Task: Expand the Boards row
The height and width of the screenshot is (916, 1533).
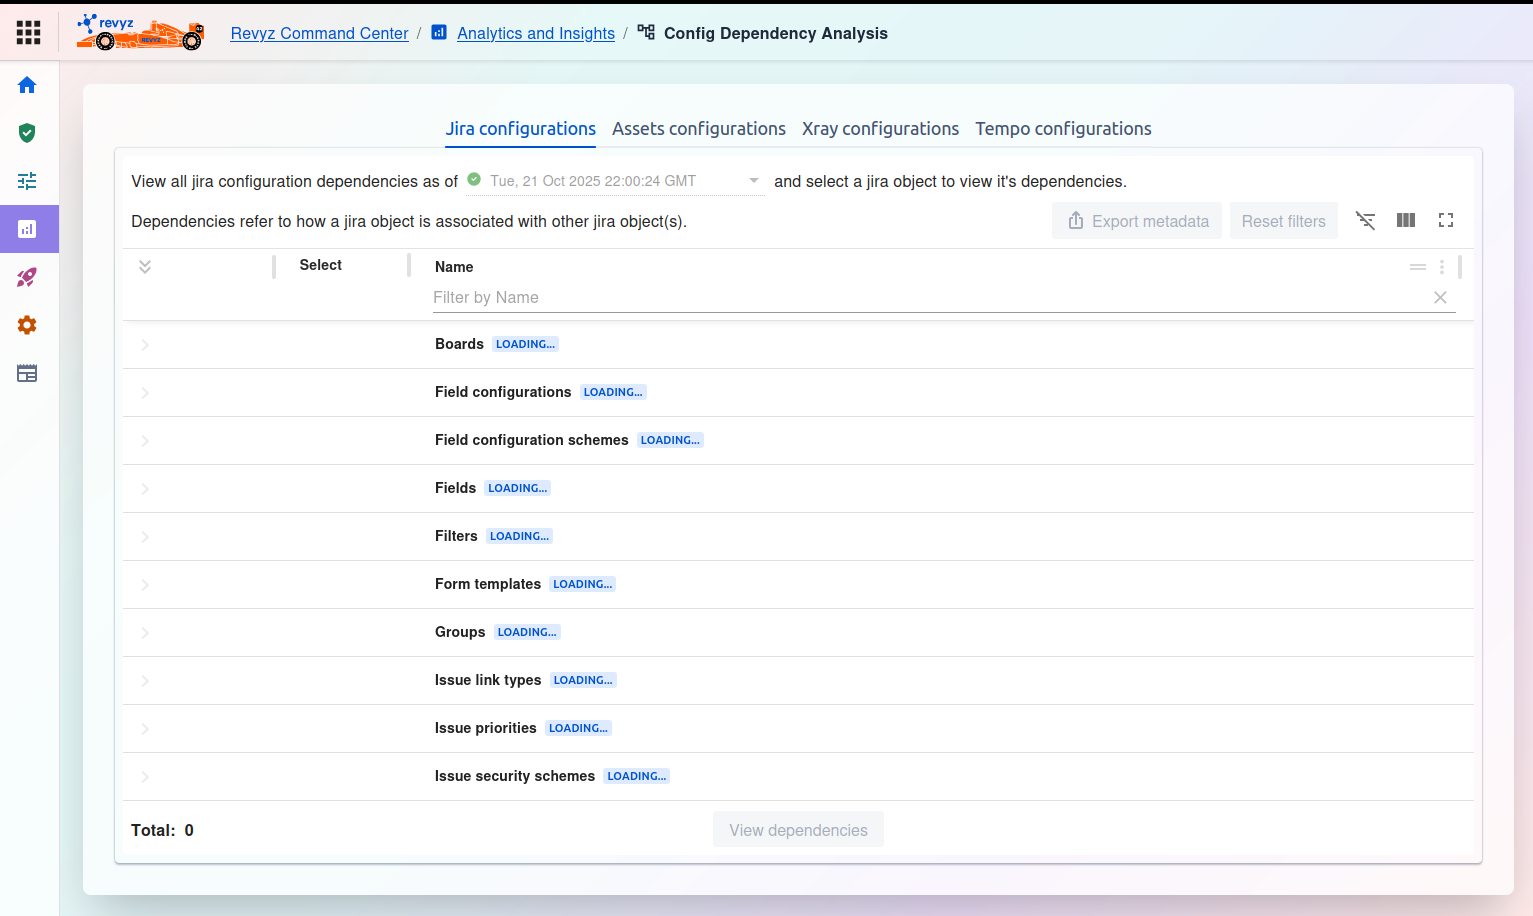Action: tap(145, 345)
